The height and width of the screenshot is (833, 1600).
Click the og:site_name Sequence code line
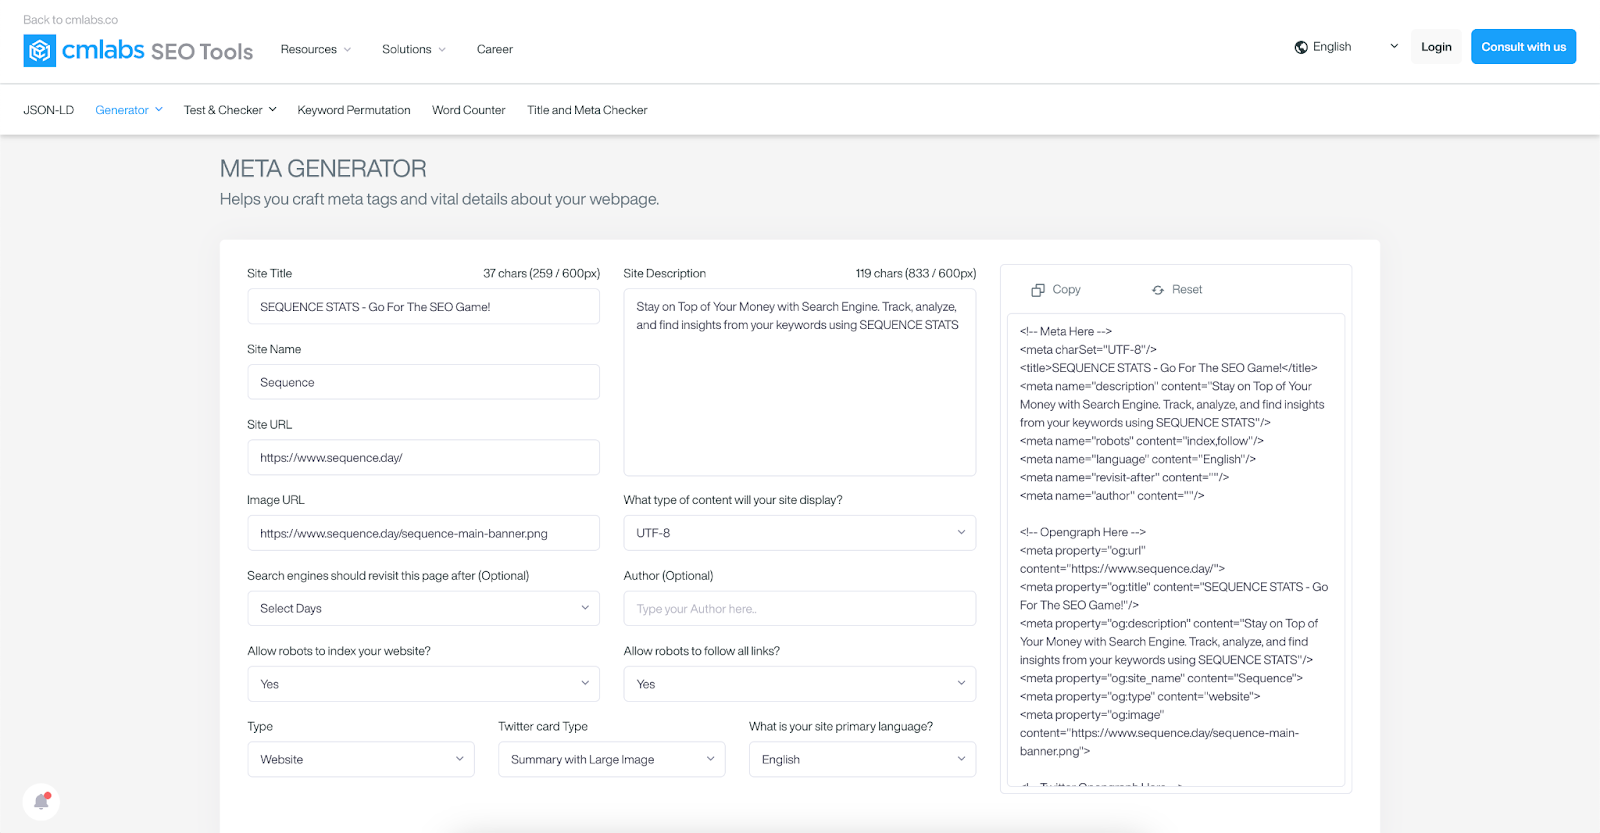coord(1161,678)
